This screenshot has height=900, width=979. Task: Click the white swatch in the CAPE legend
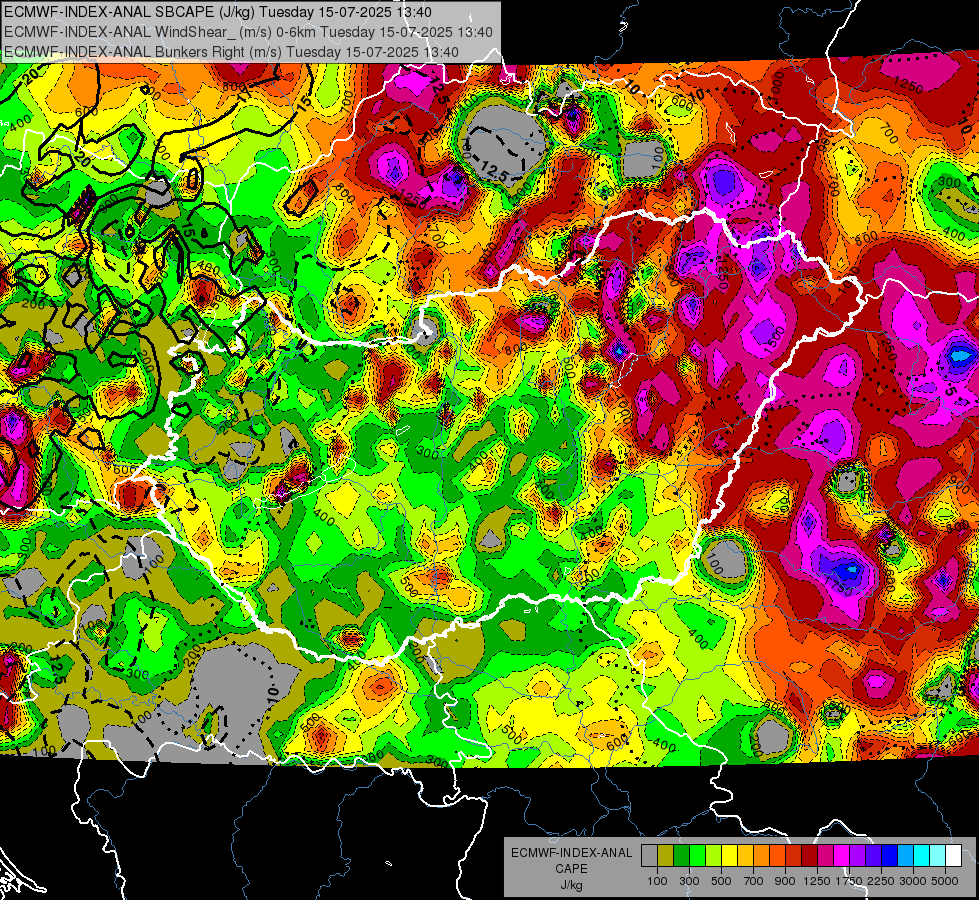click(x=954, y=856)
